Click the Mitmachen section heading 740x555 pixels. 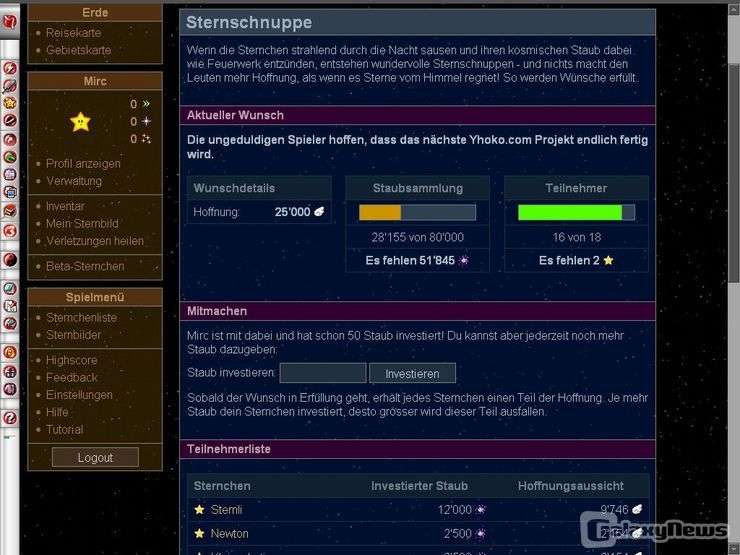point(217,311)
